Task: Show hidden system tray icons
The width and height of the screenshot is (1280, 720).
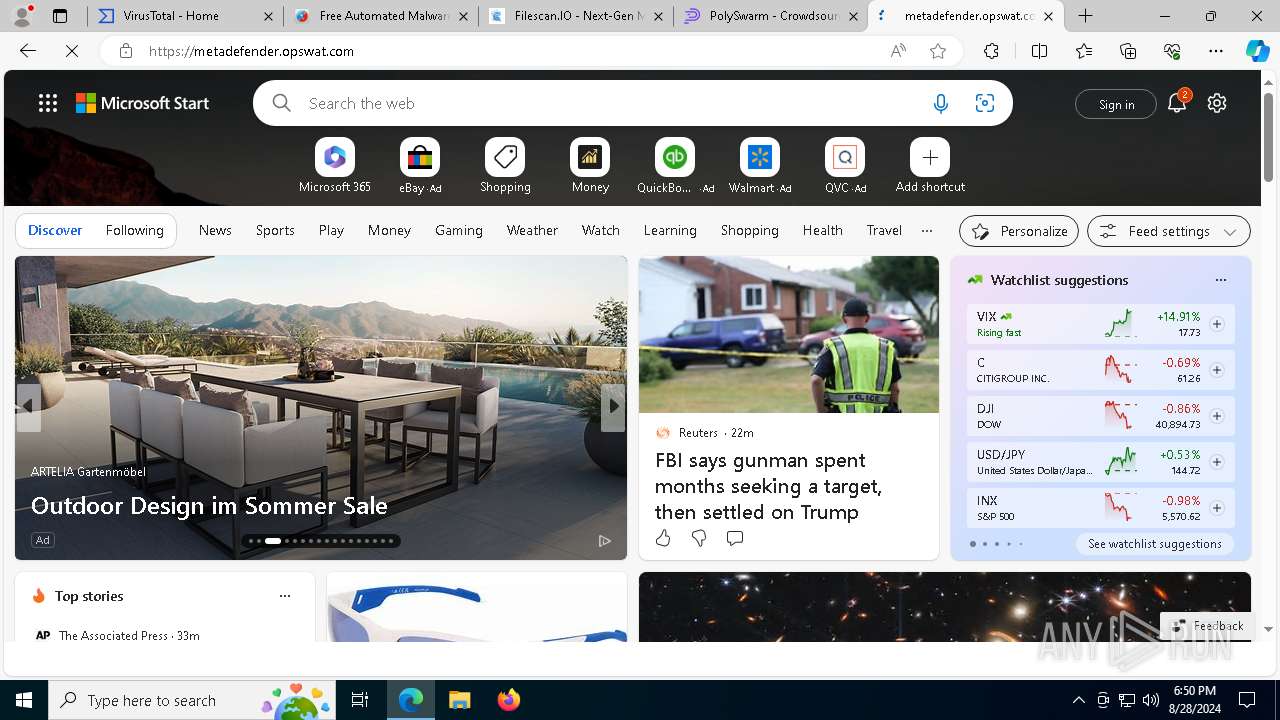Action: pos(1078,700)
